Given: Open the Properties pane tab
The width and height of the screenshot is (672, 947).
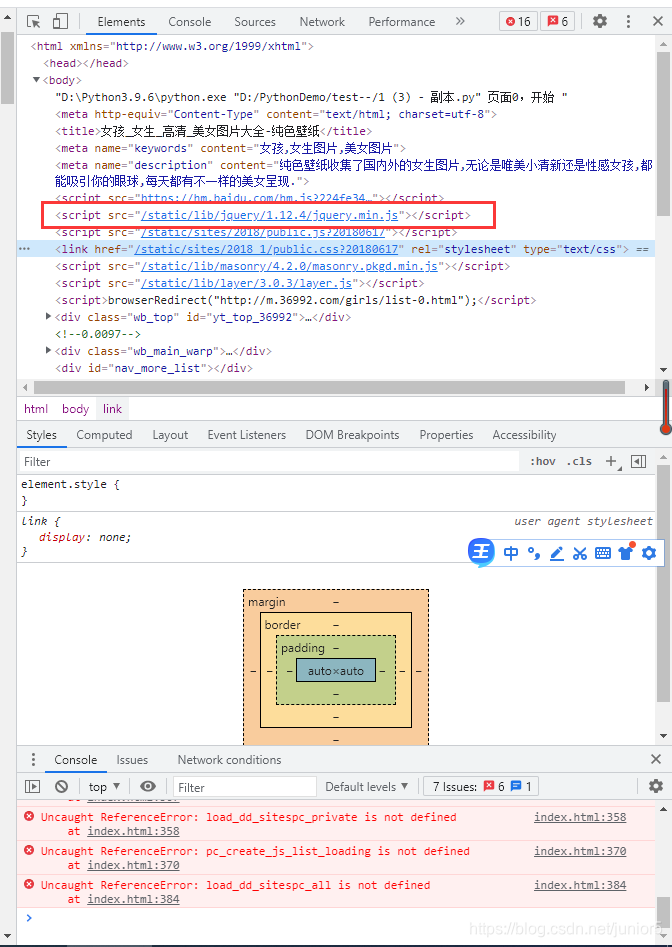Looking at the screenshot, I should tap(446, 435).
